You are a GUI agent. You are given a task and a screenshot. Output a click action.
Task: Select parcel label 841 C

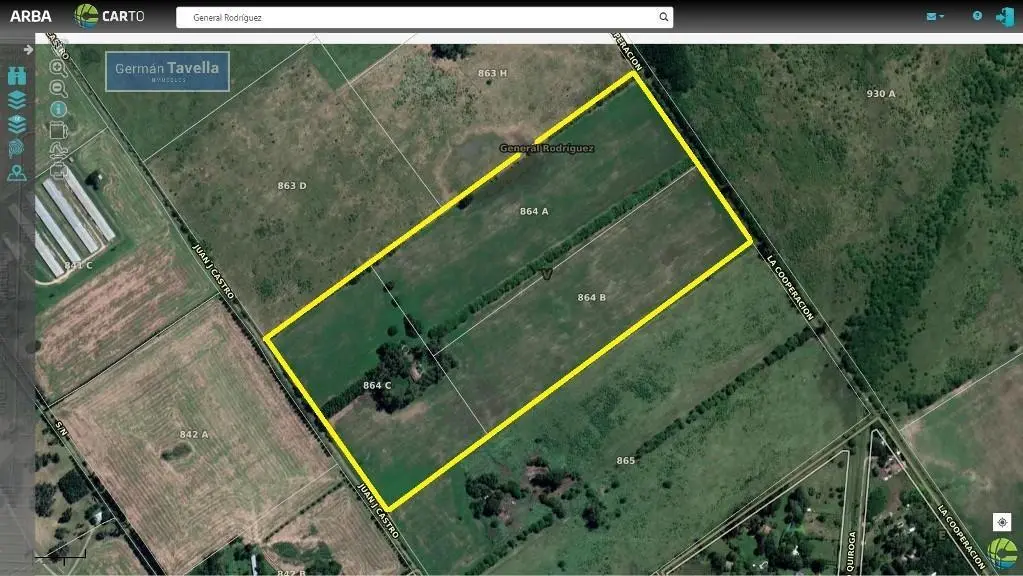click(78, 265)
